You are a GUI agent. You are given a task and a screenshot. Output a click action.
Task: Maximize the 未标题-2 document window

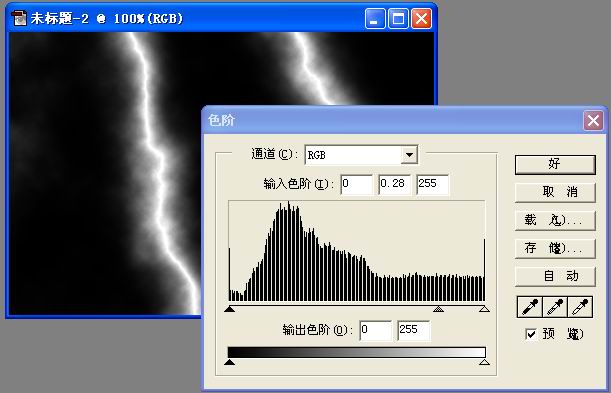[x=398, y=18]
